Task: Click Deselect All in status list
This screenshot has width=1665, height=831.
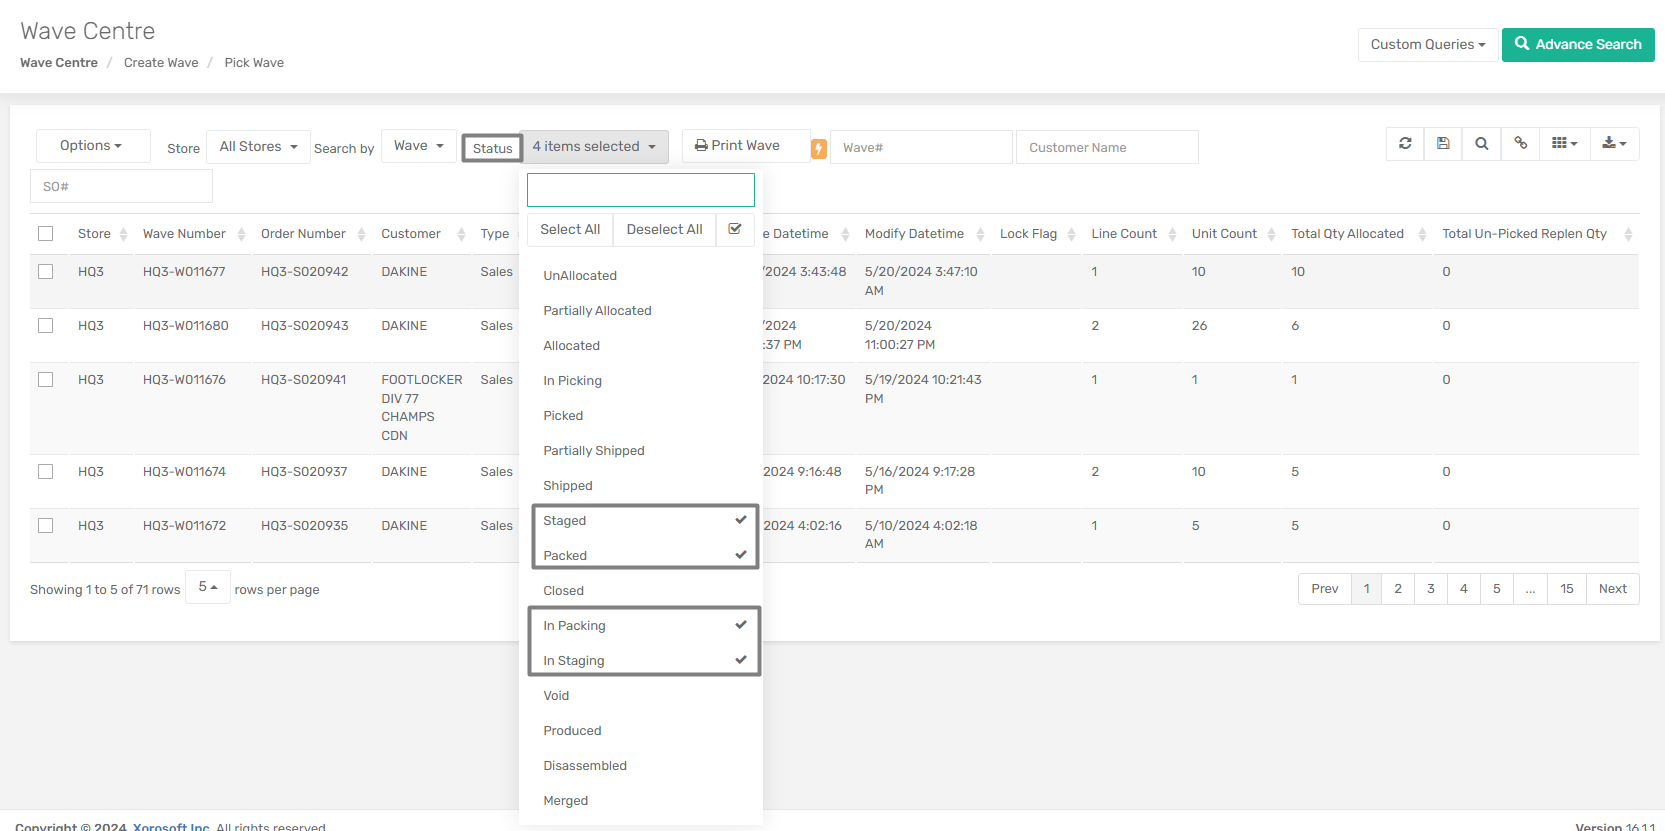Action: 664,229
